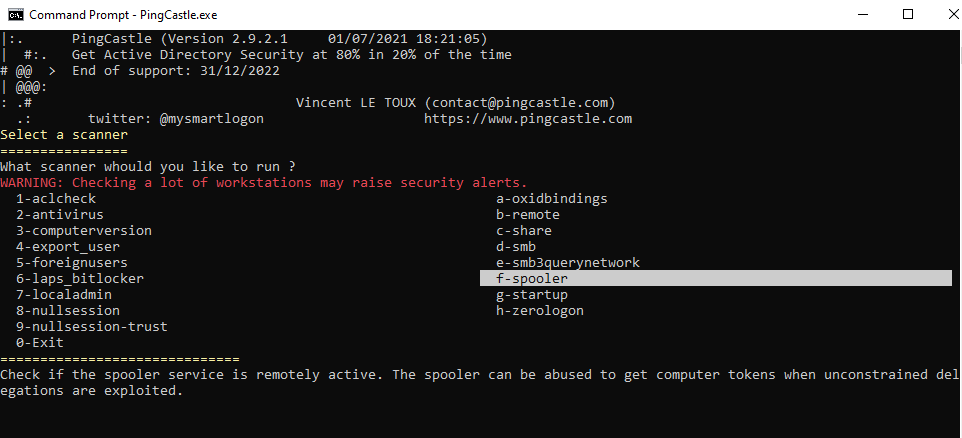Click the Command Prompt icon in title bar
Viewport: 962px width, 438px height.
16,15
